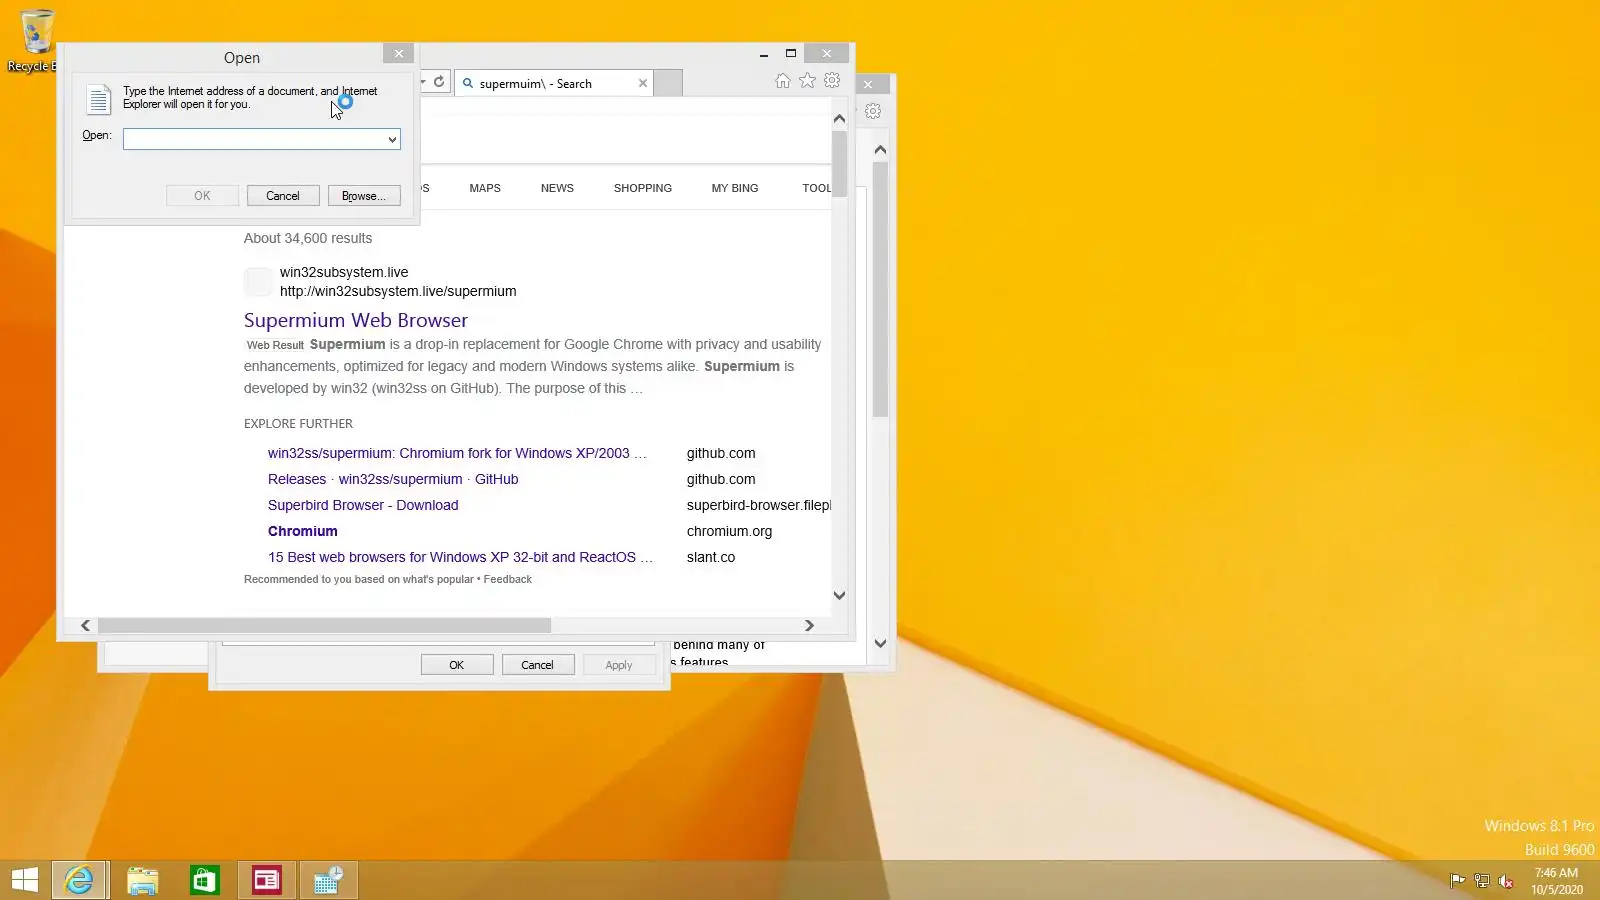1600x900 pixels.
Task: Open the MY BING menu item
Action: click(x=735, y=188)
